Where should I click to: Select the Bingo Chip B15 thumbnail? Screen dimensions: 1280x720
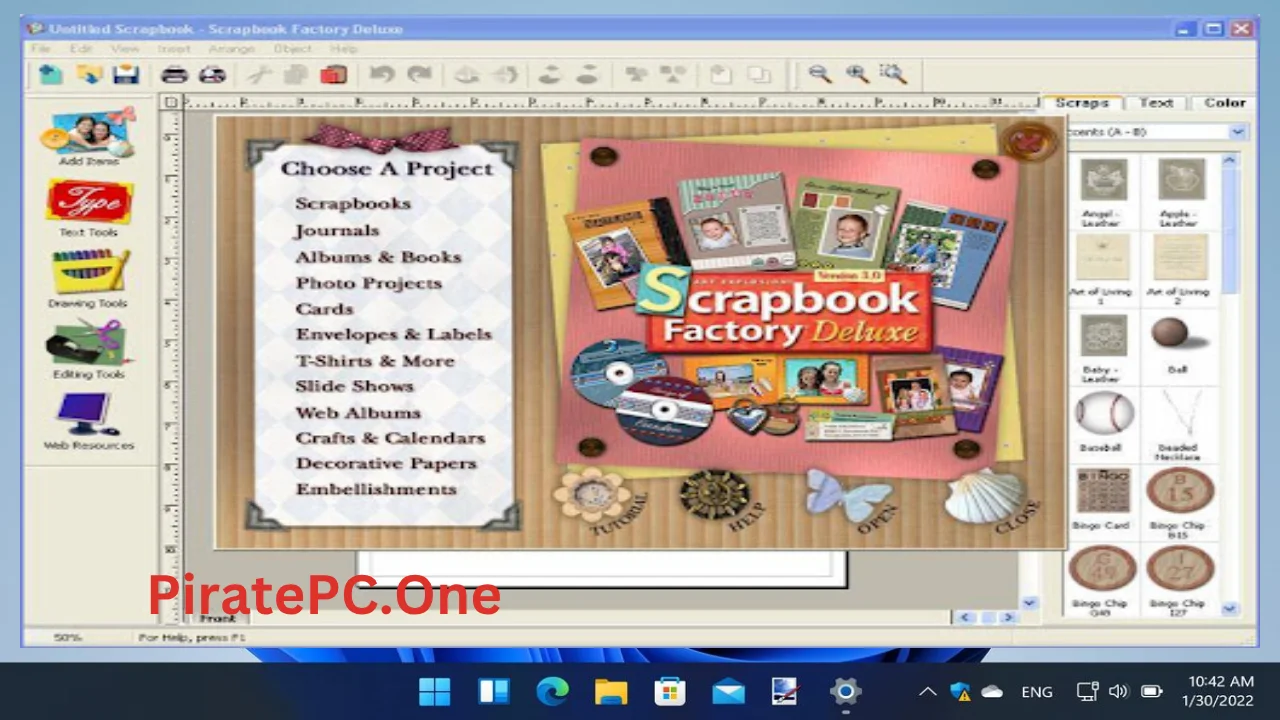coord(1180,490)
